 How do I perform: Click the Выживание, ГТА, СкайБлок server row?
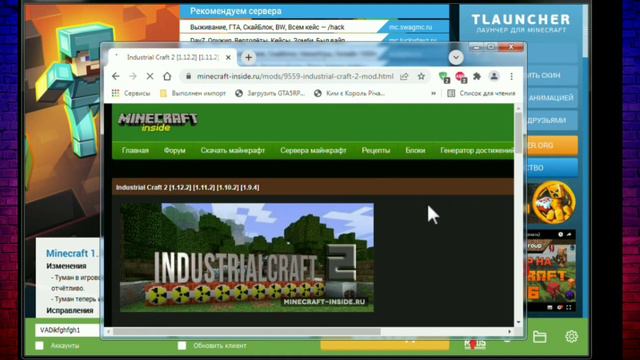click(x=267, y=27)
